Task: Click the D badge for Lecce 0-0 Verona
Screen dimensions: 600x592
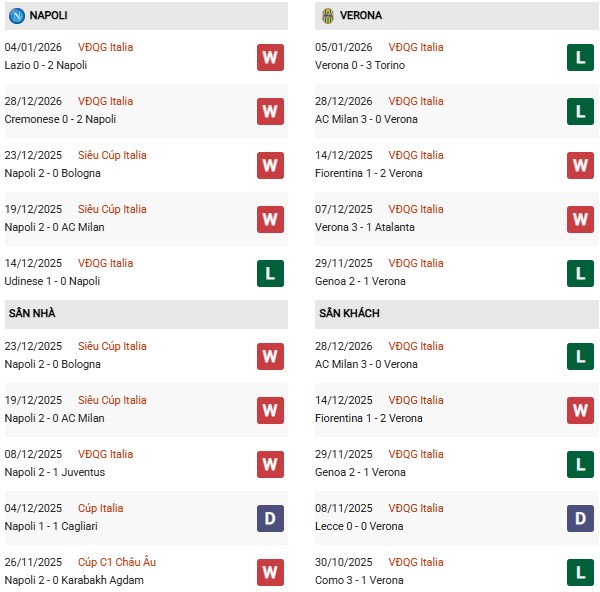Action: coord(580,518)
